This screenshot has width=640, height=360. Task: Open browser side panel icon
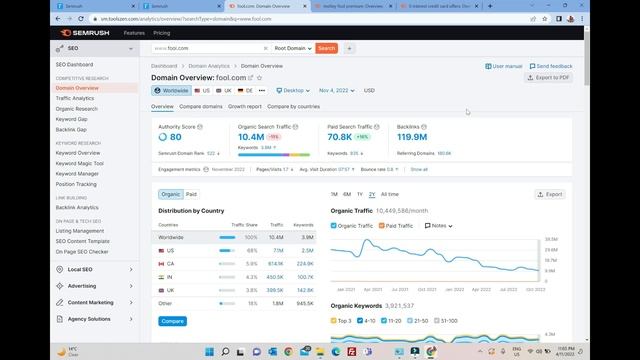pos(559,19)
